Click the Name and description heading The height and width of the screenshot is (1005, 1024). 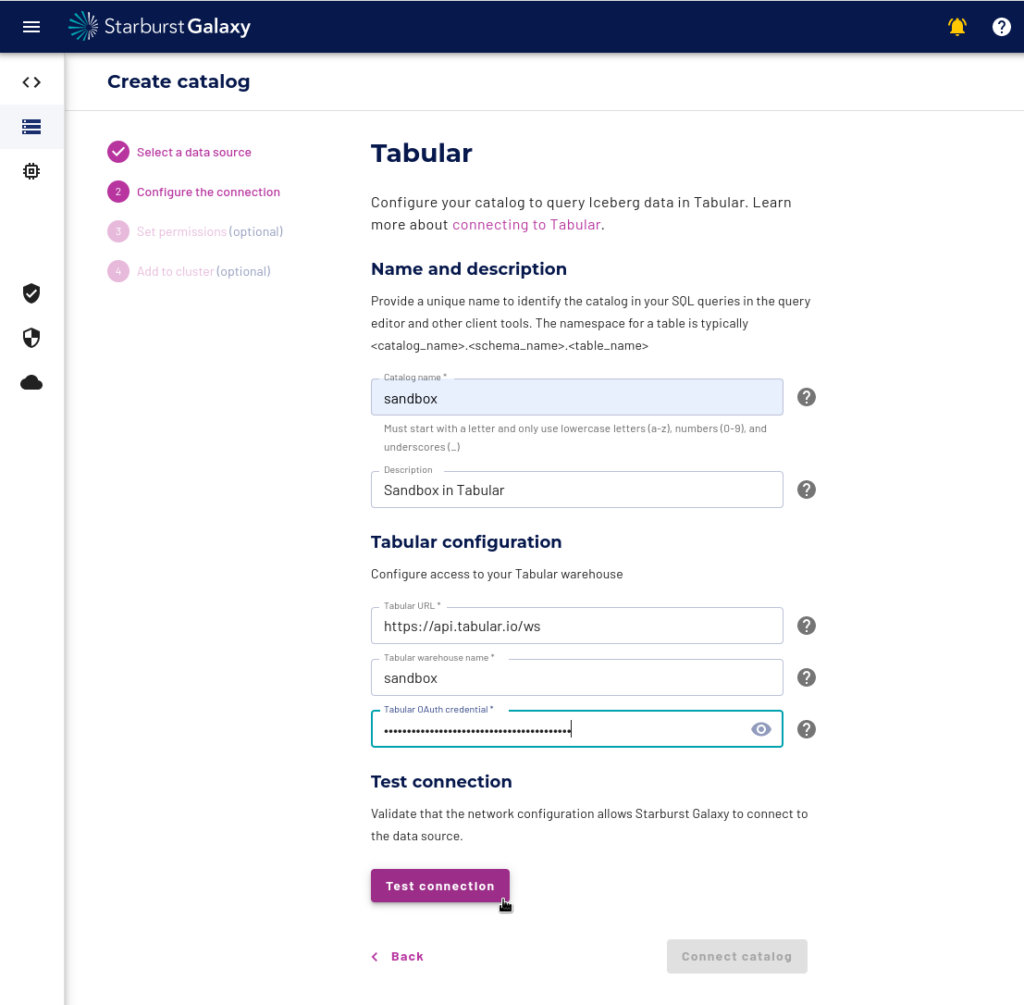tap(469, 269)
